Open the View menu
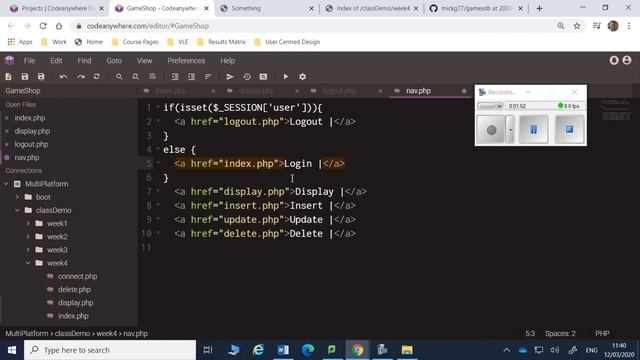The width and height of the screenshot is (640, 360). [144, 61]
